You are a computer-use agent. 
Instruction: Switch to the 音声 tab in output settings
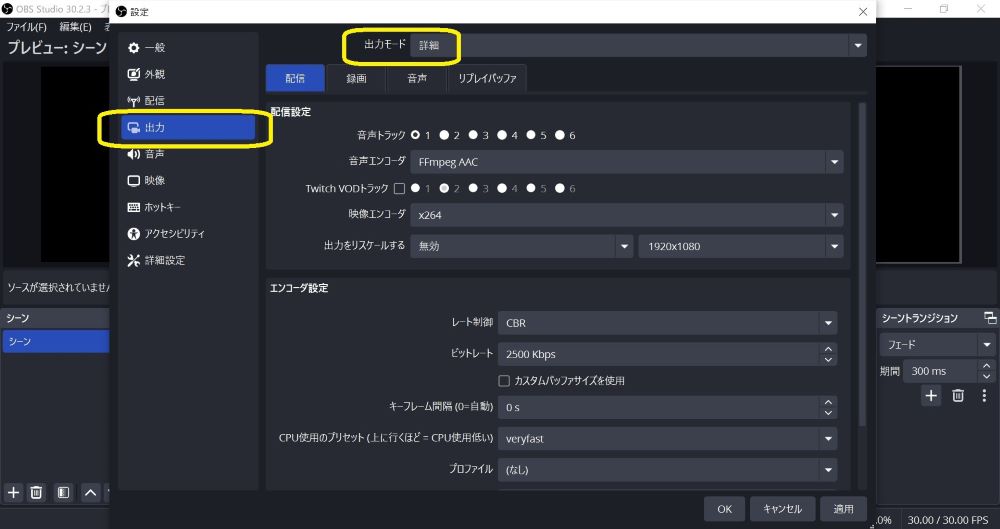[x=417, y=78]
